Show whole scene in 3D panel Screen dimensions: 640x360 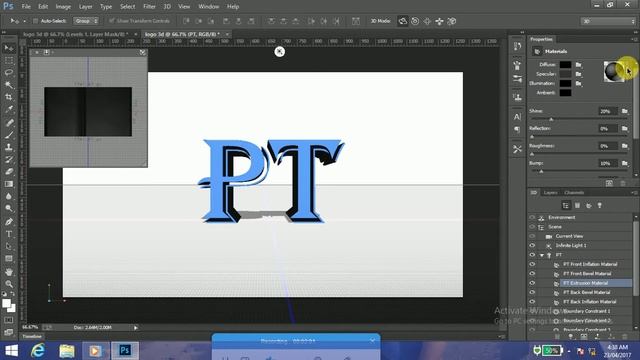click(565, 205)
